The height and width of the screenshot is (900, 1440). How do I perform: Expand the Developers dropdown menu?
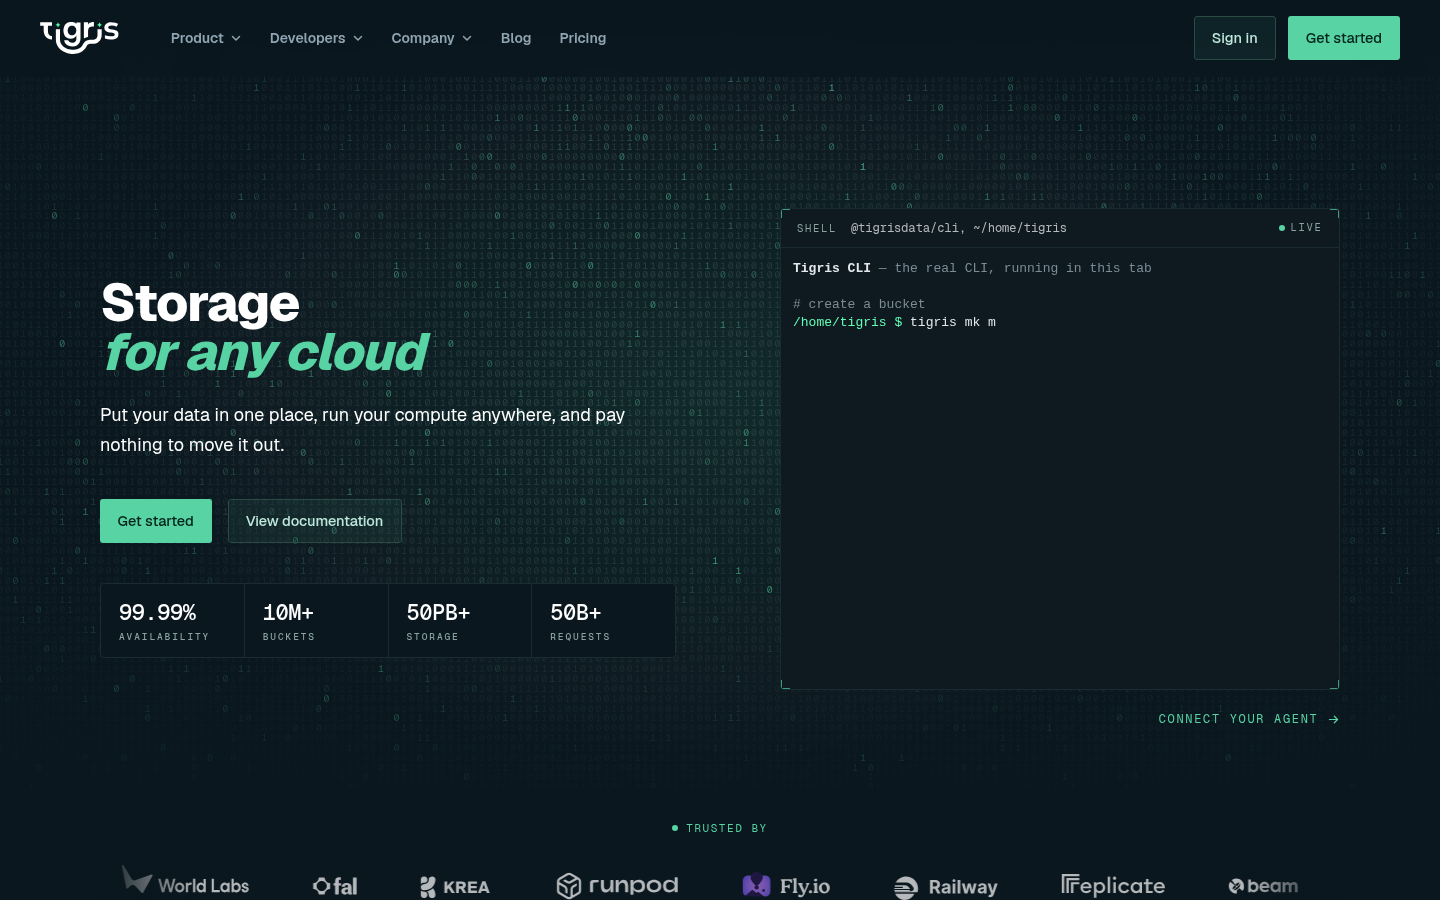click(x=316, y=38)
